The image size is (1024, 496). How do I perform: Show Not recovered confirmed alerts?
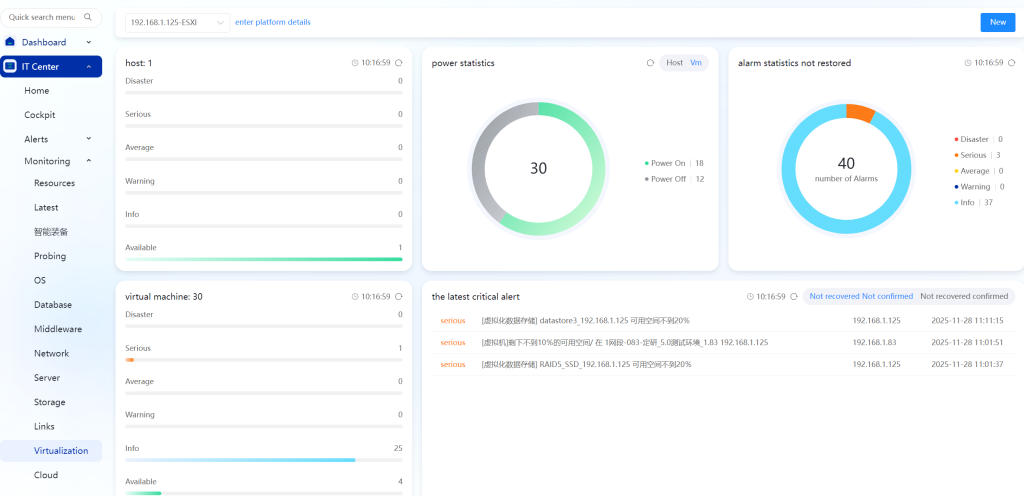[x=963, y=297]
